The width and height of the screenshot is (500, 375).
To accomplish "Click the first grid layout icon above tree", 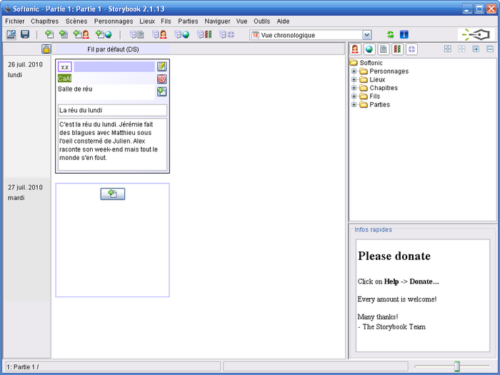I will (448, 49).
